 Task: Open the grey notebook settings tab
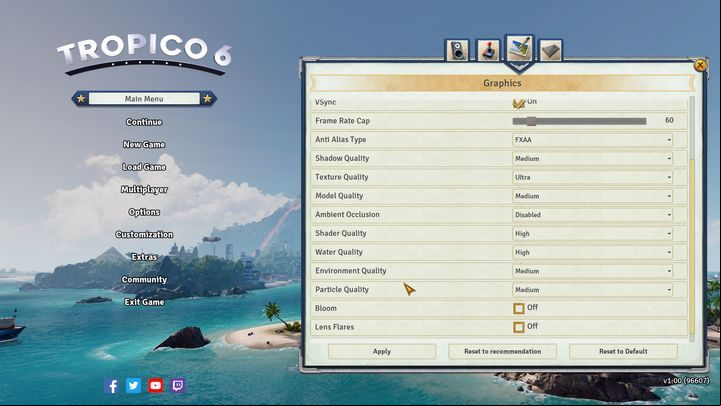point(550,50)
